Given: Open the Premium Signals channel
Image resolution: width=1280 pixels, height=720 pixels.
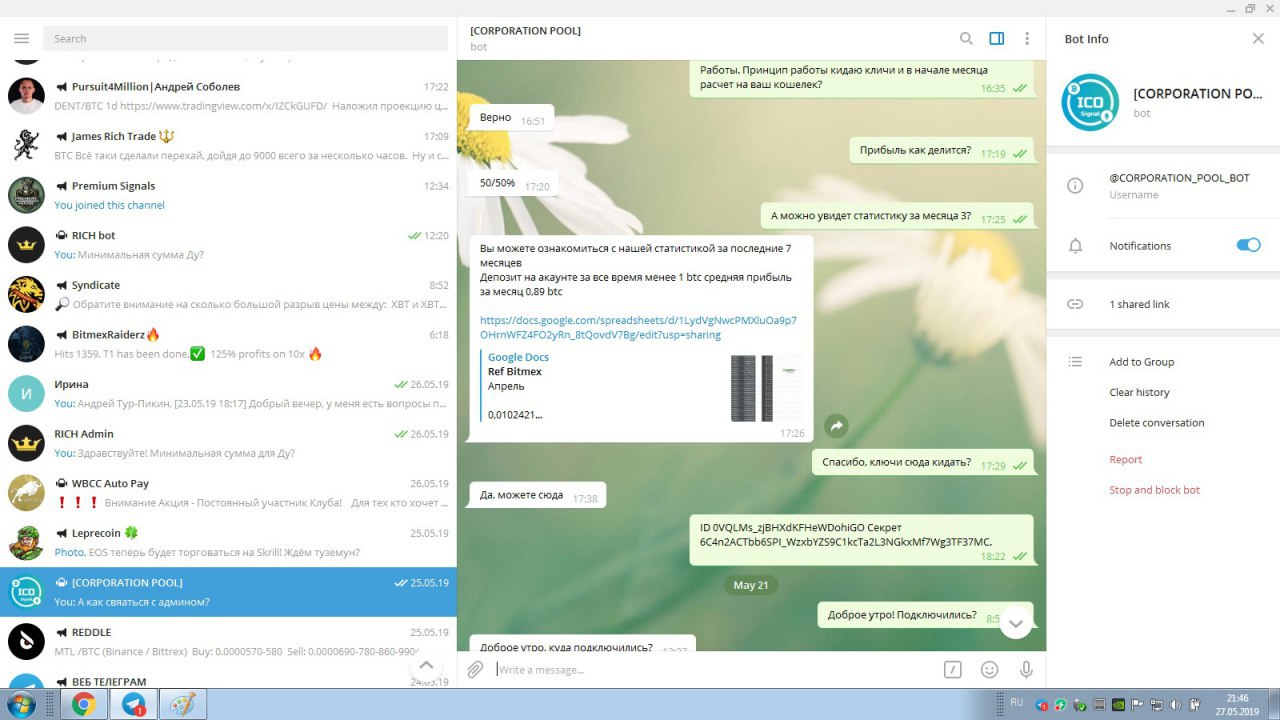Looking at the screenshot, I should click(228, 195).
